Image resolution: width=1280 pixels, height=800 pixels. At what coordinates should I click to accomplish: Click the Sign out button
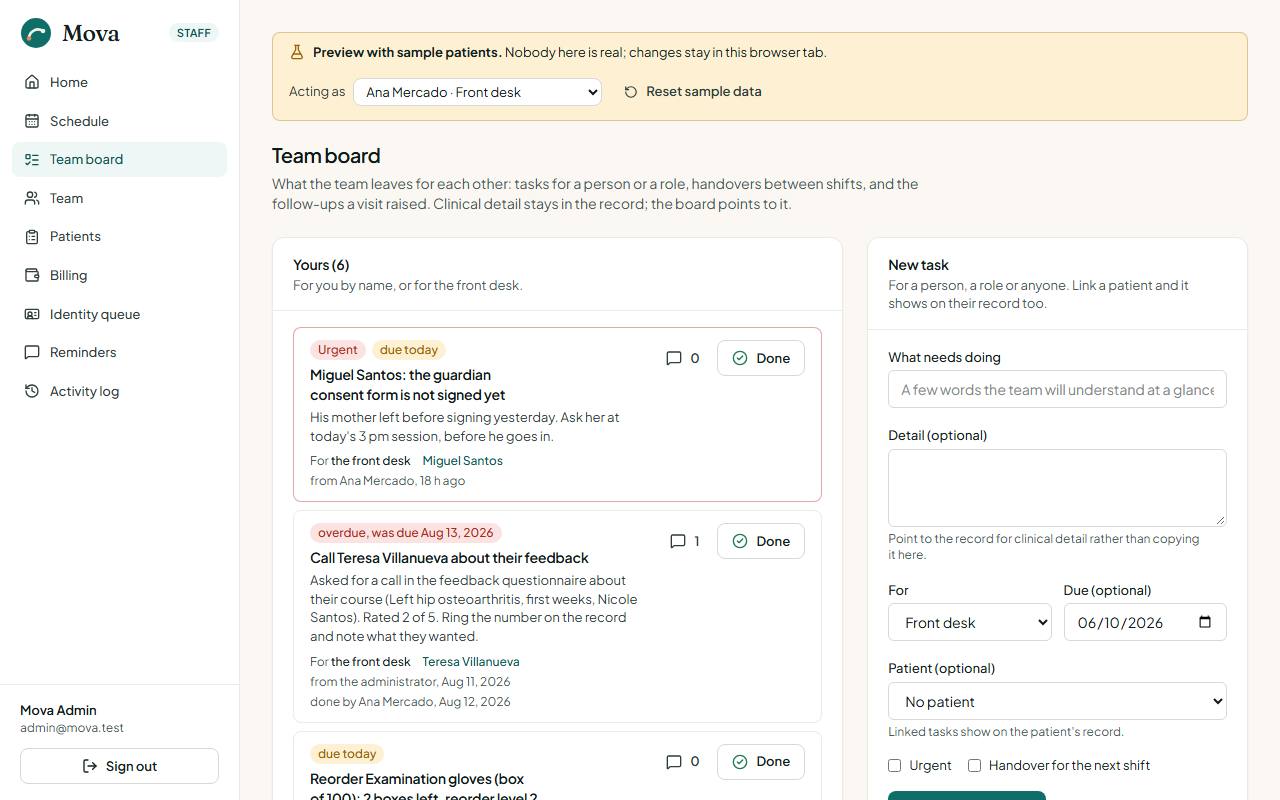click(x=119, y=766)
